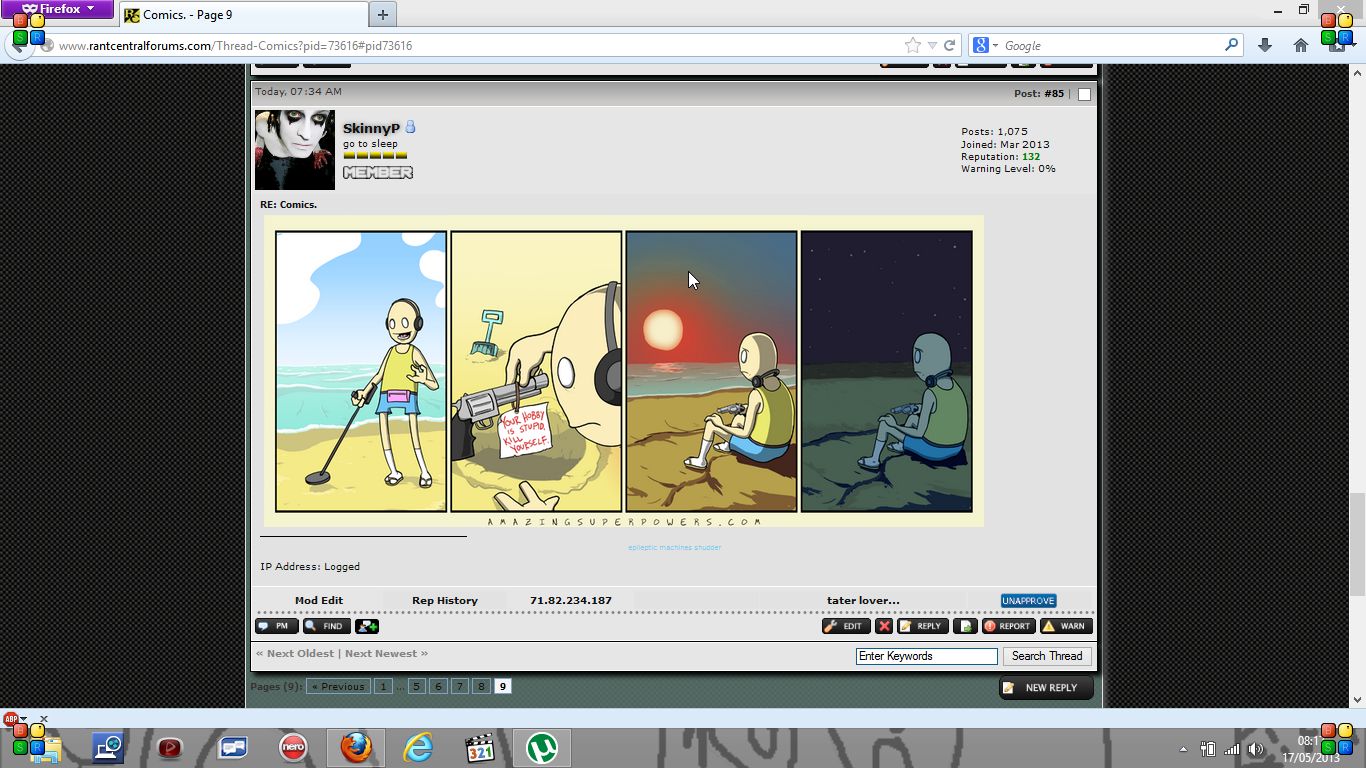Click the tater lover... link
This screenshot has width=1366, height=768.
(863, 600)
